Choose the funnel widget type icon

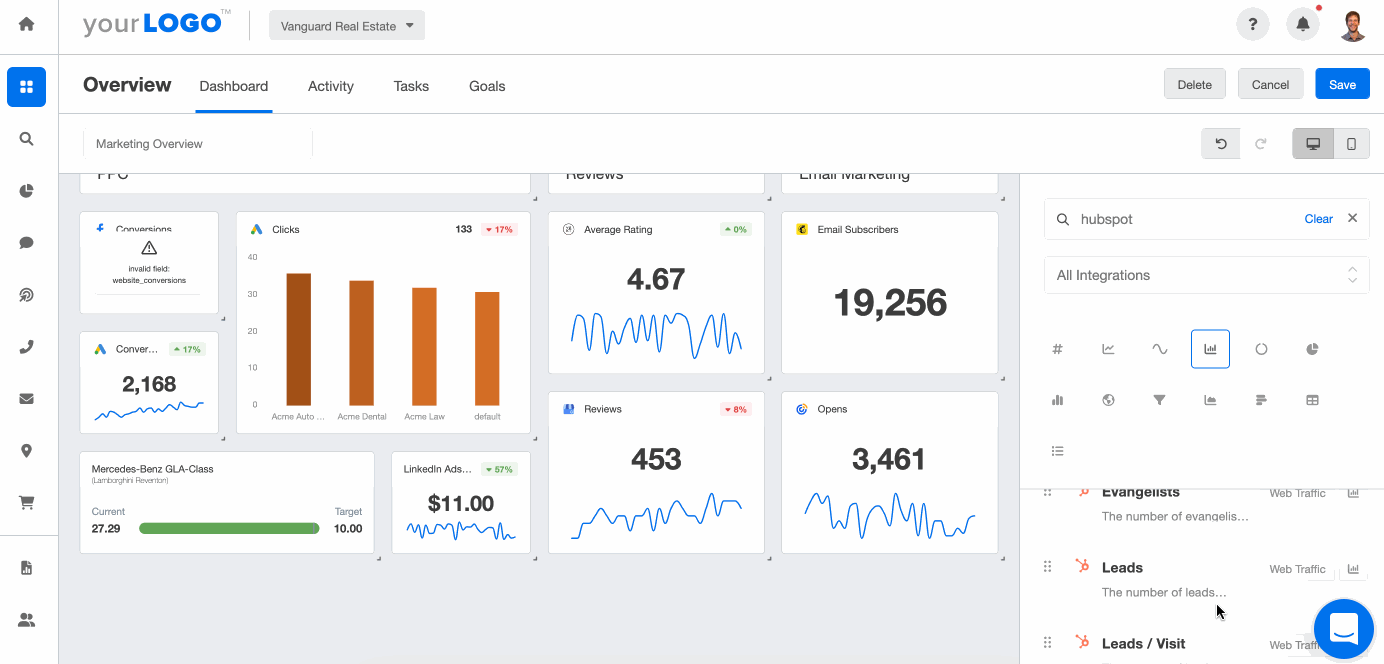[1159, 400]
